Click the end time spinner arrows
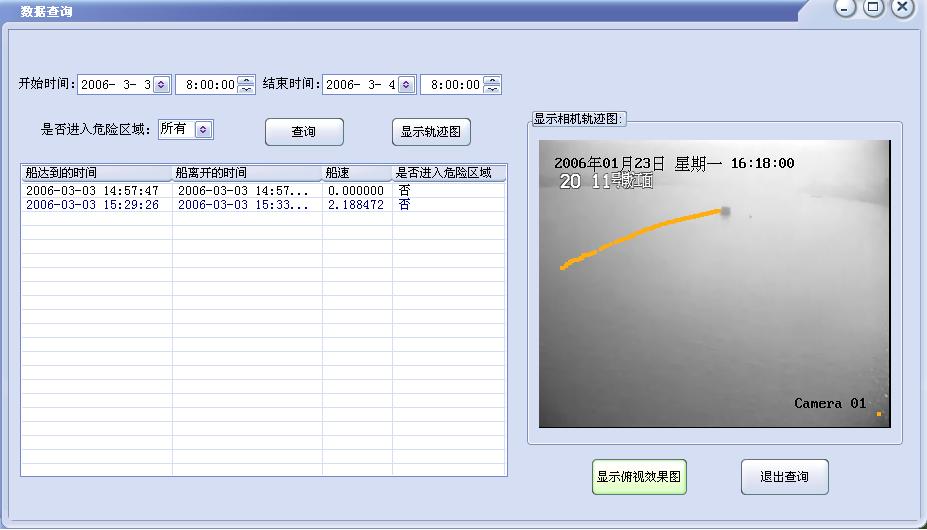The image size is (927, 530). tap(491, 85)
